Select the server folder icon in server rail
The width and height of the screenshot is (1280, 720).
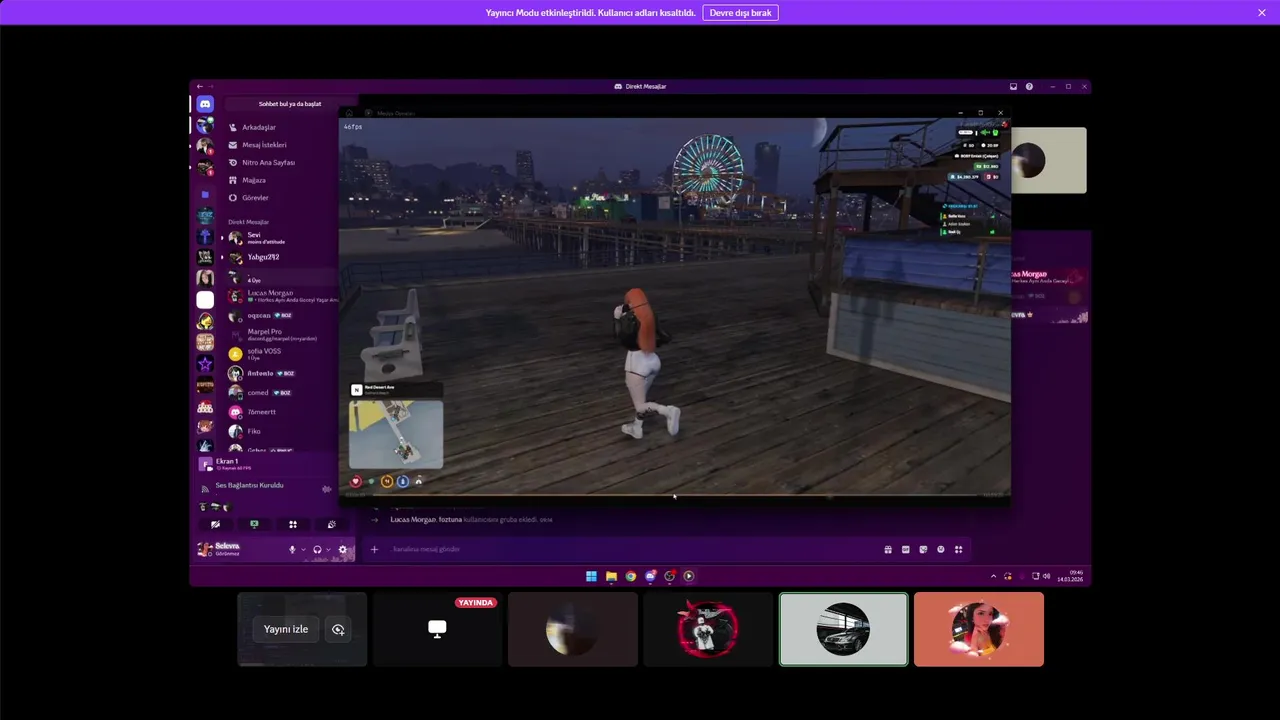tap(205, 194)
